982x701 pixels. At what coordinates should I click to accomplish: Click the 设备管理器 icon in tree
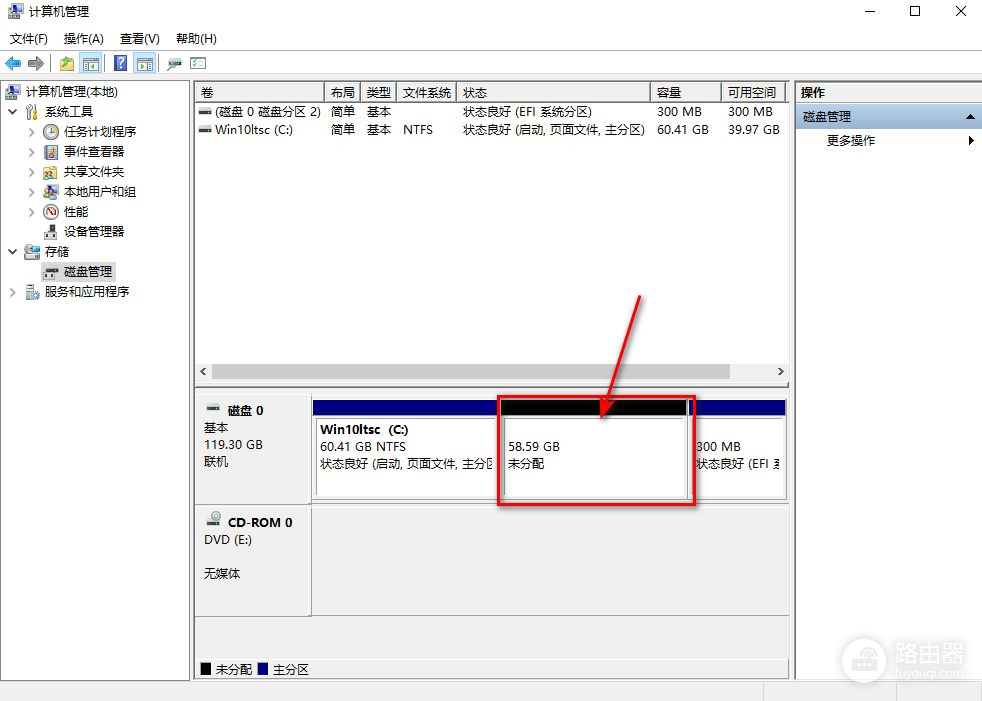pos(51,232)
